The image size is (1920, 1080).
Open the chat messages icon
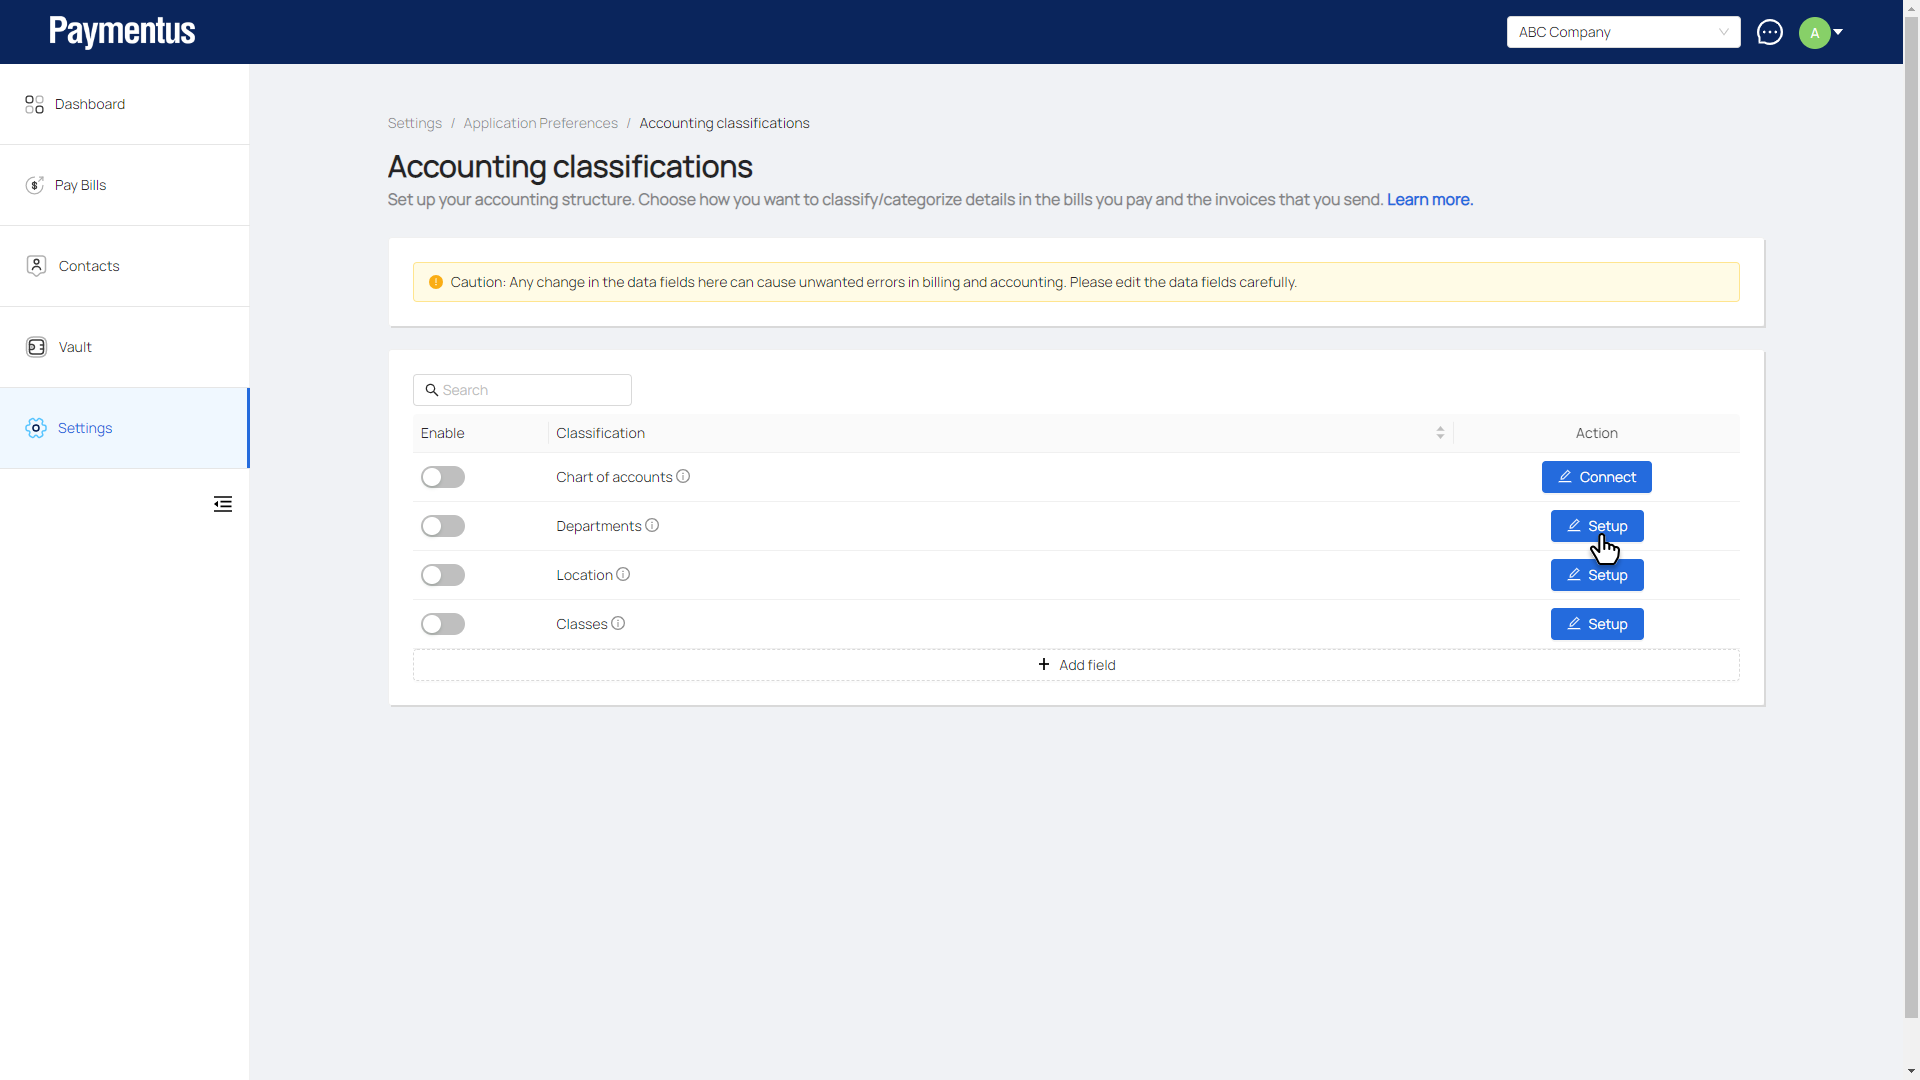point(1769,32)
